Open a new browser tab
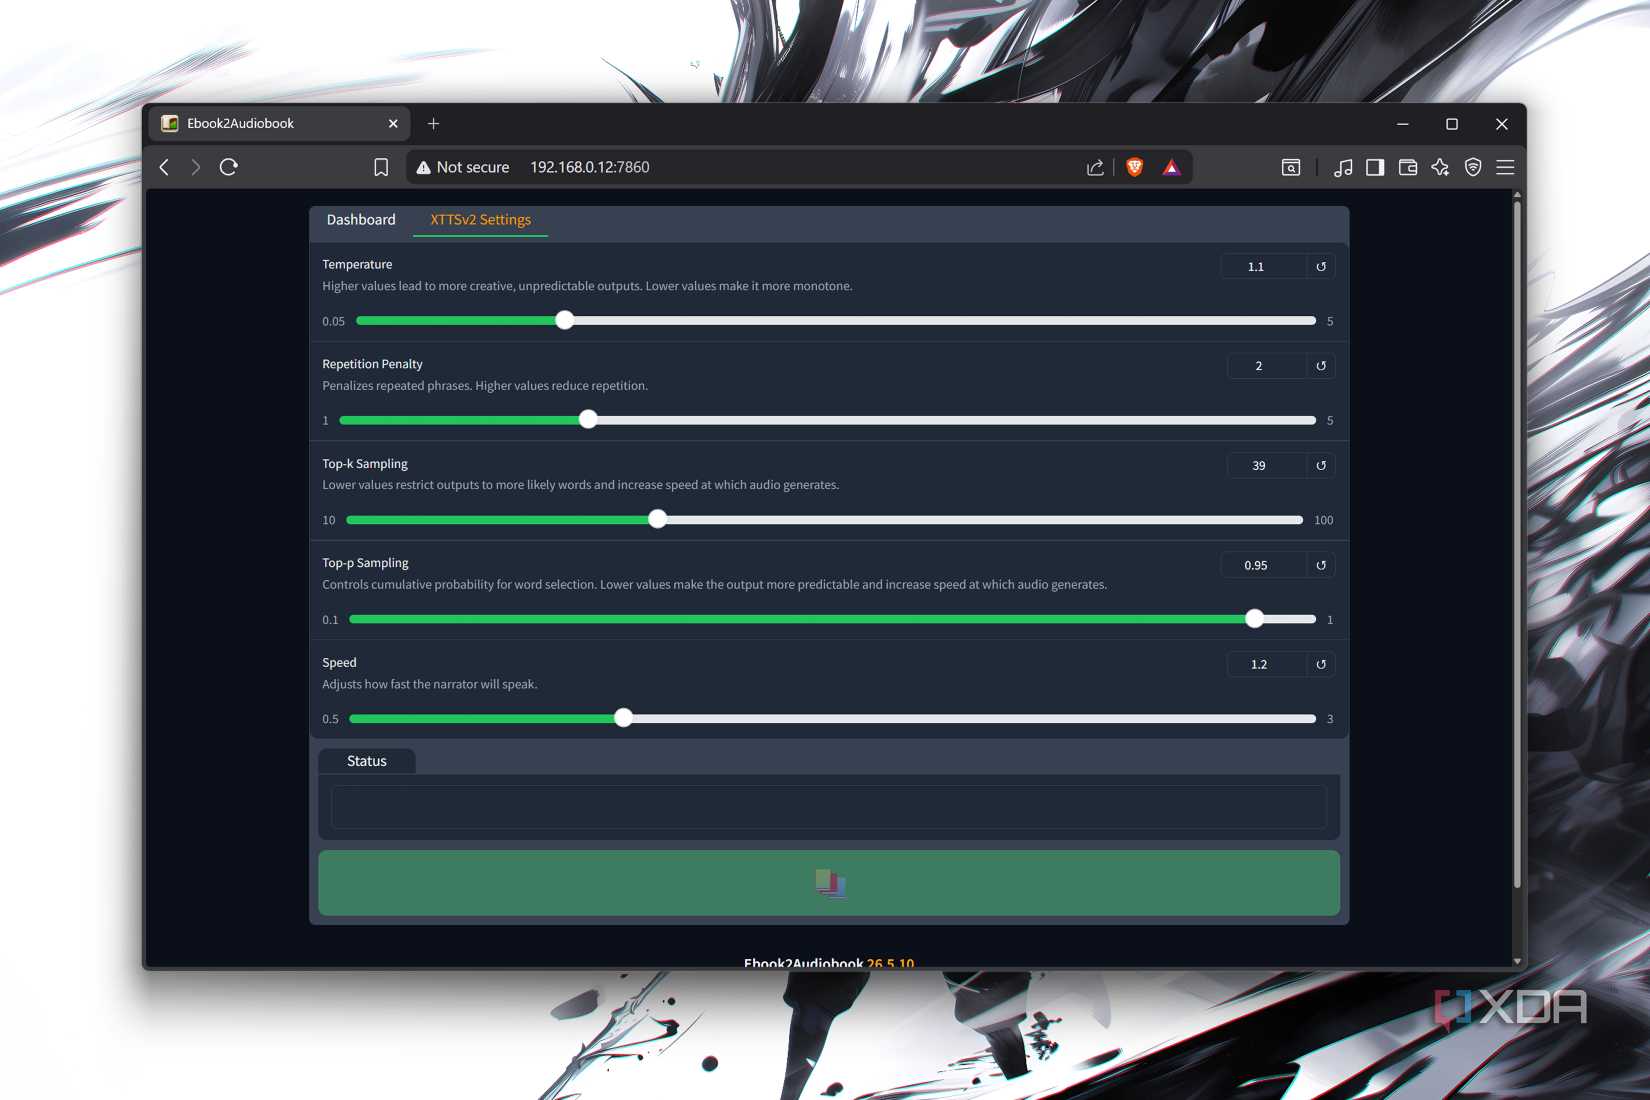The width and height of the screenshot is (1650, 1100). [433, 124]
